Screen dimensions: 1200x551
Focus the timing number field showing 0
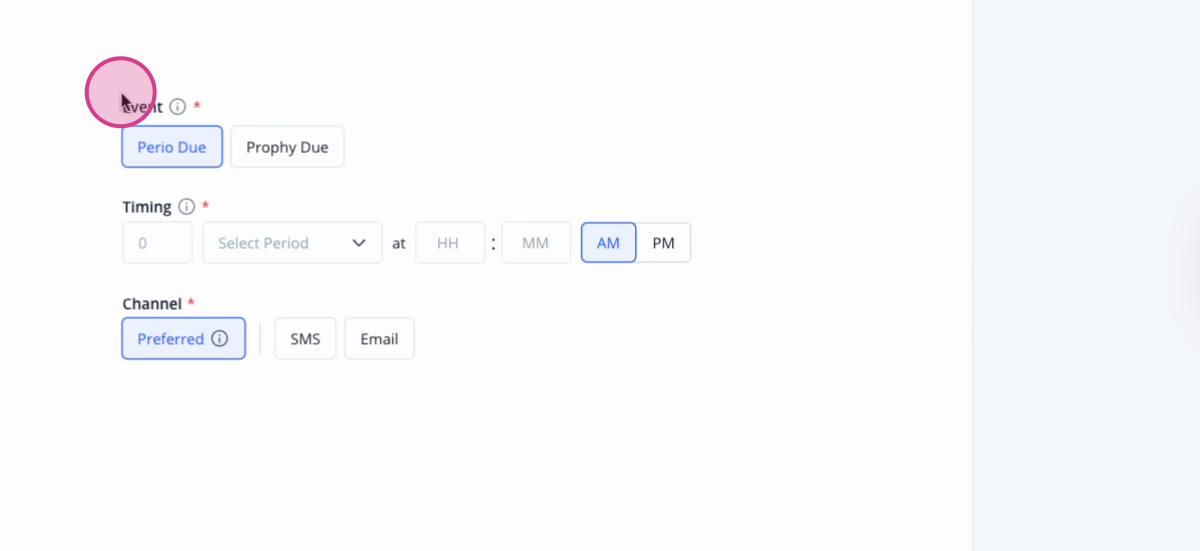pyautogui.click(x=157, y=243)
